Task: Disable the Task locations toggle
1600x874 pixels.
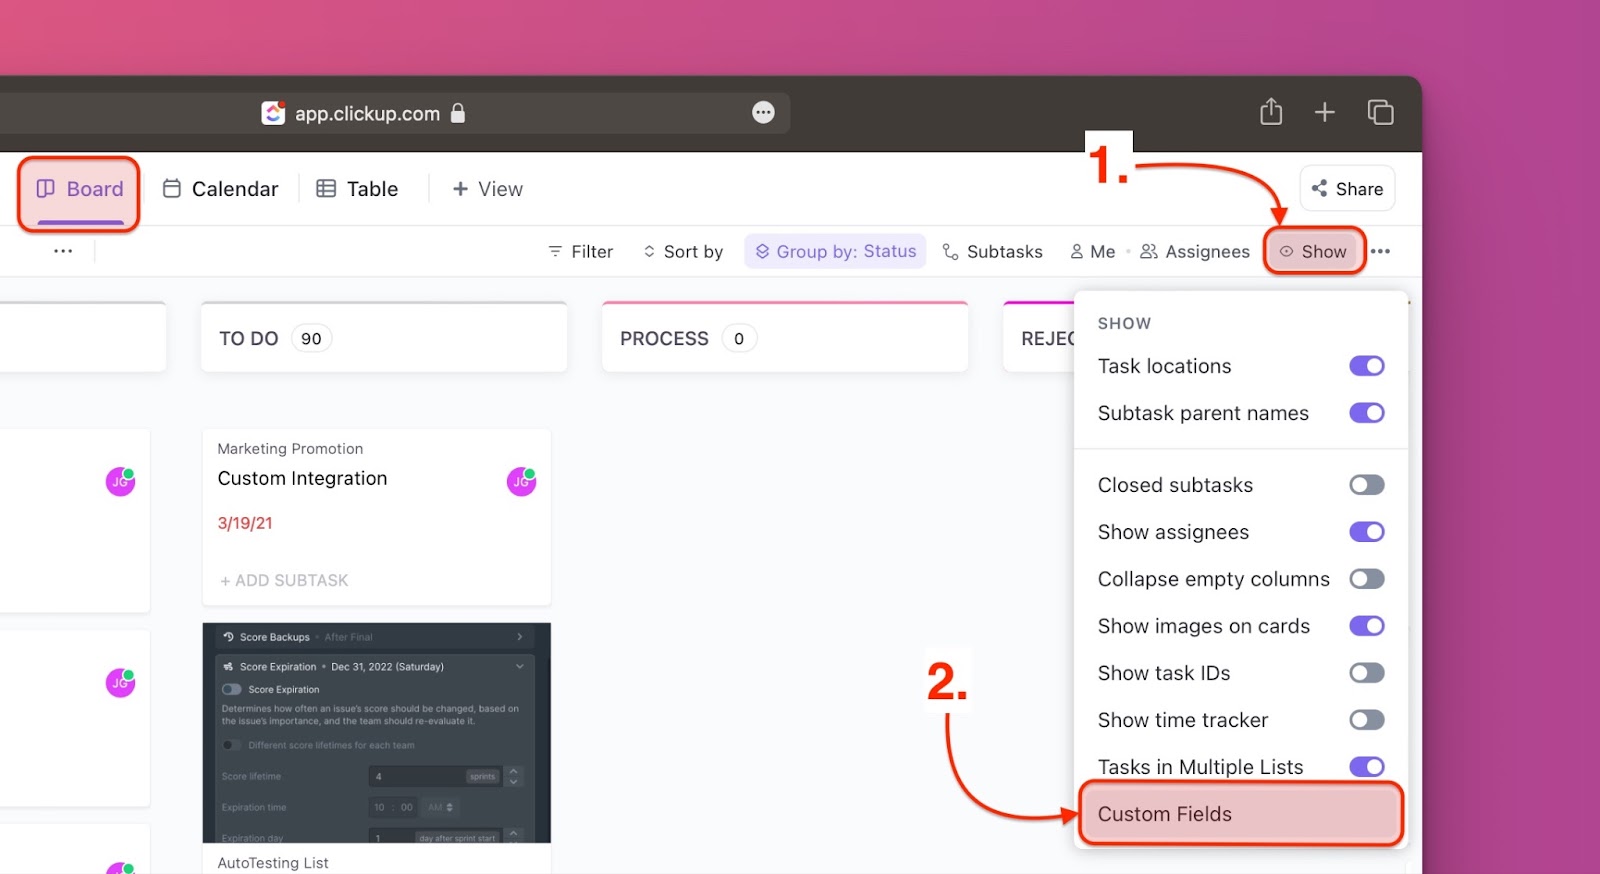Action: click(1366, 366)
